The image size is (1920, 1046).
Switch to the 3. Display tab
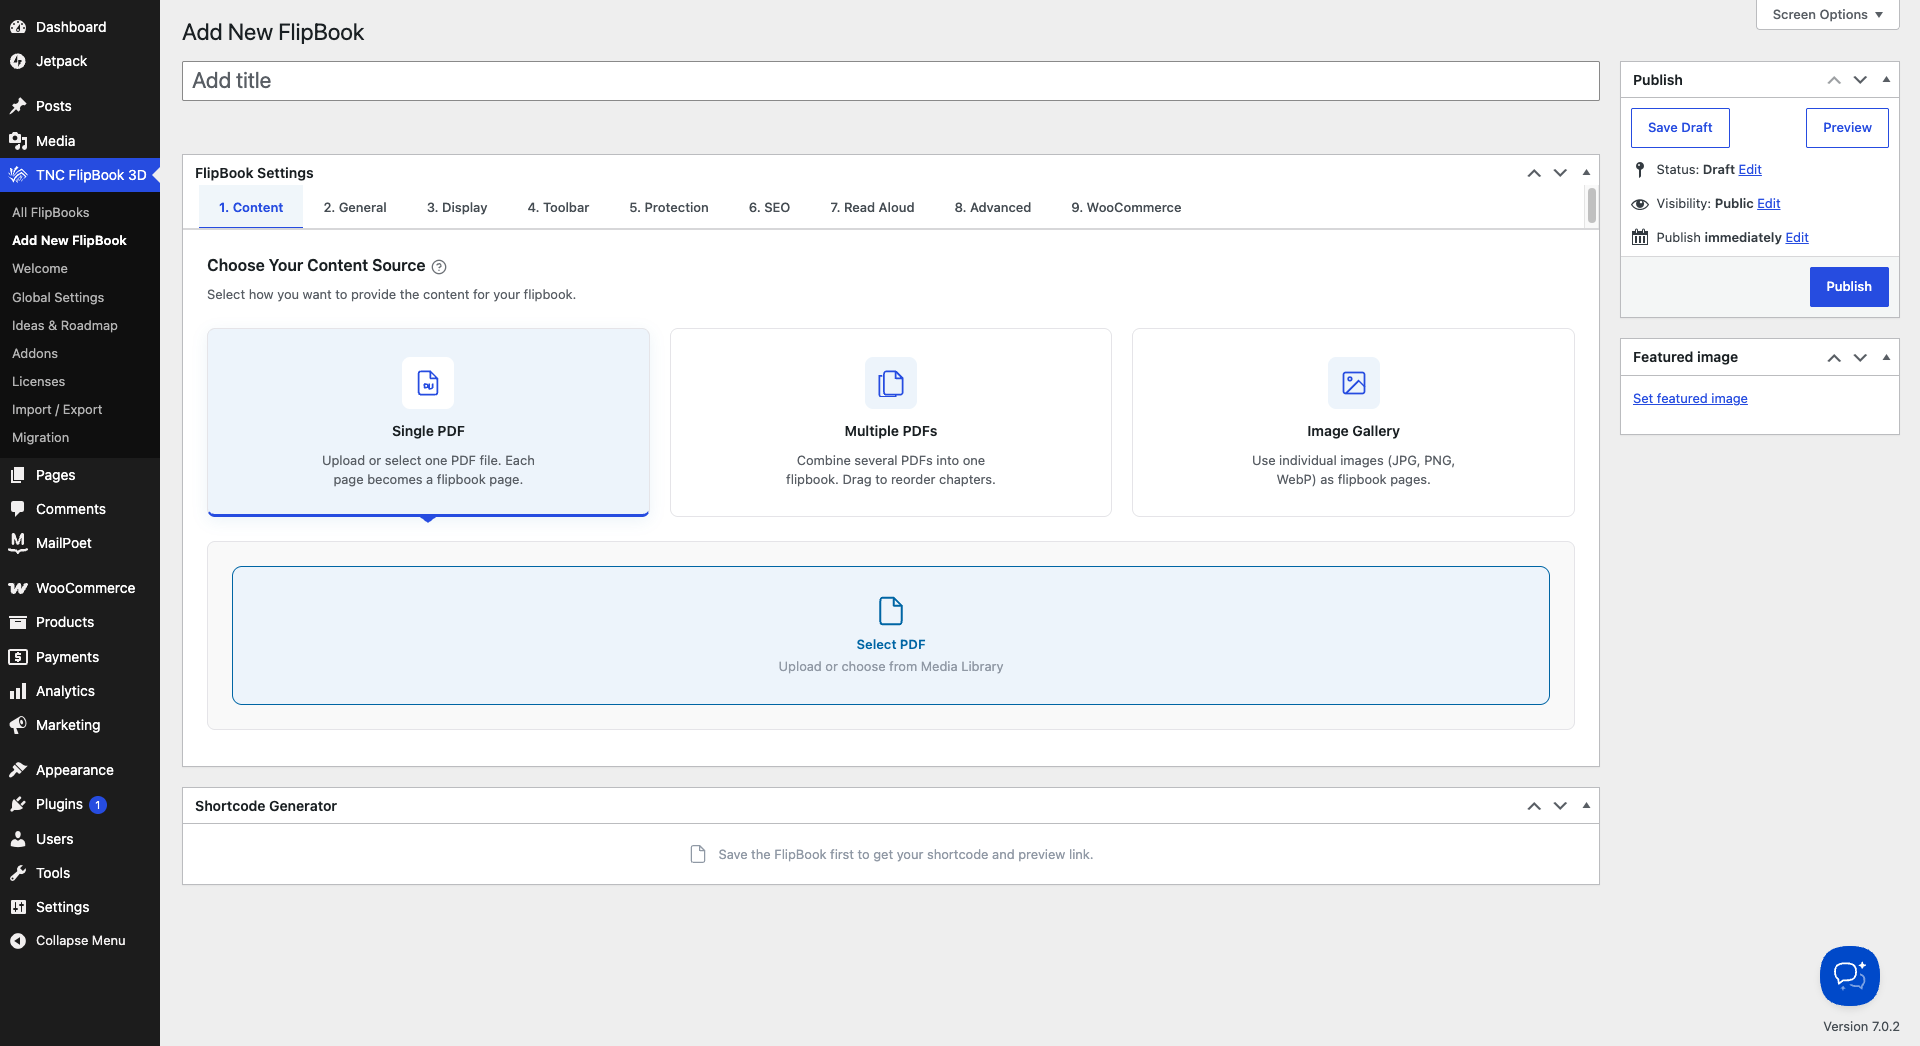(457, 208)
